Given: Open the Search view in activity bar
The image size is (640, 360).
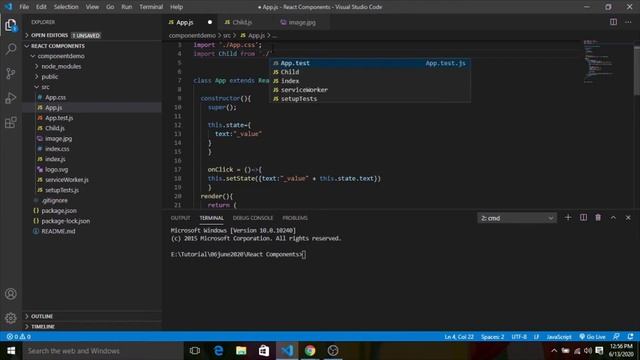Looking at the screenshot, I should coord(11,49).
